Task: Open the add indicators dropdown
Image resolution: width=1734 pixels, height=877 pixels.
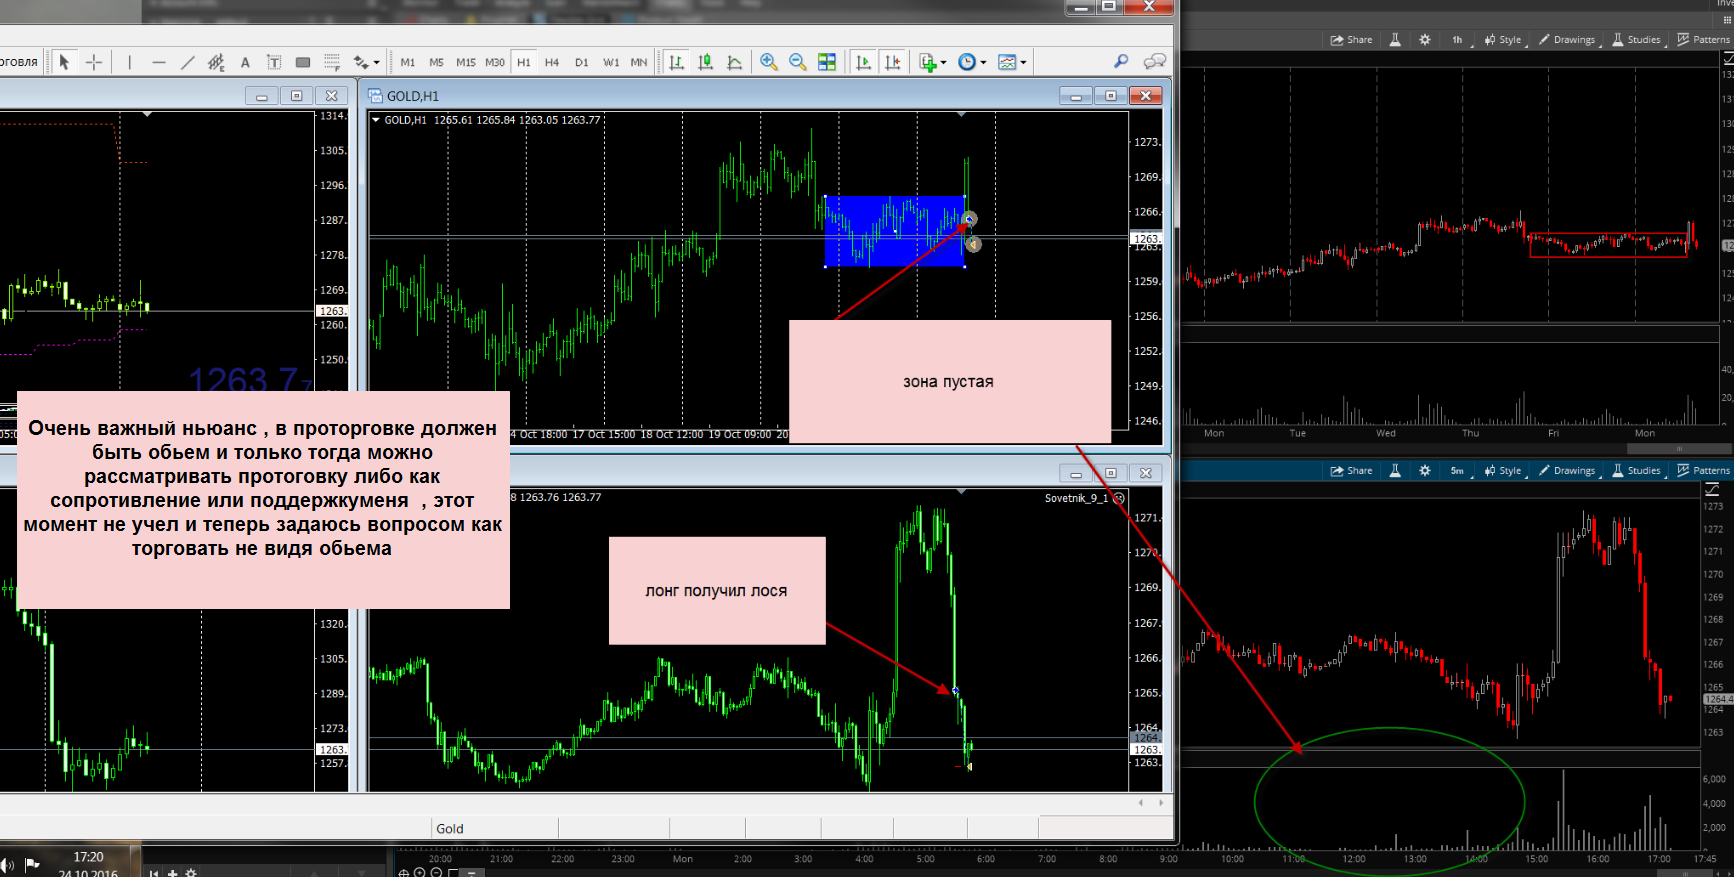Action: (x=932, y=62)
